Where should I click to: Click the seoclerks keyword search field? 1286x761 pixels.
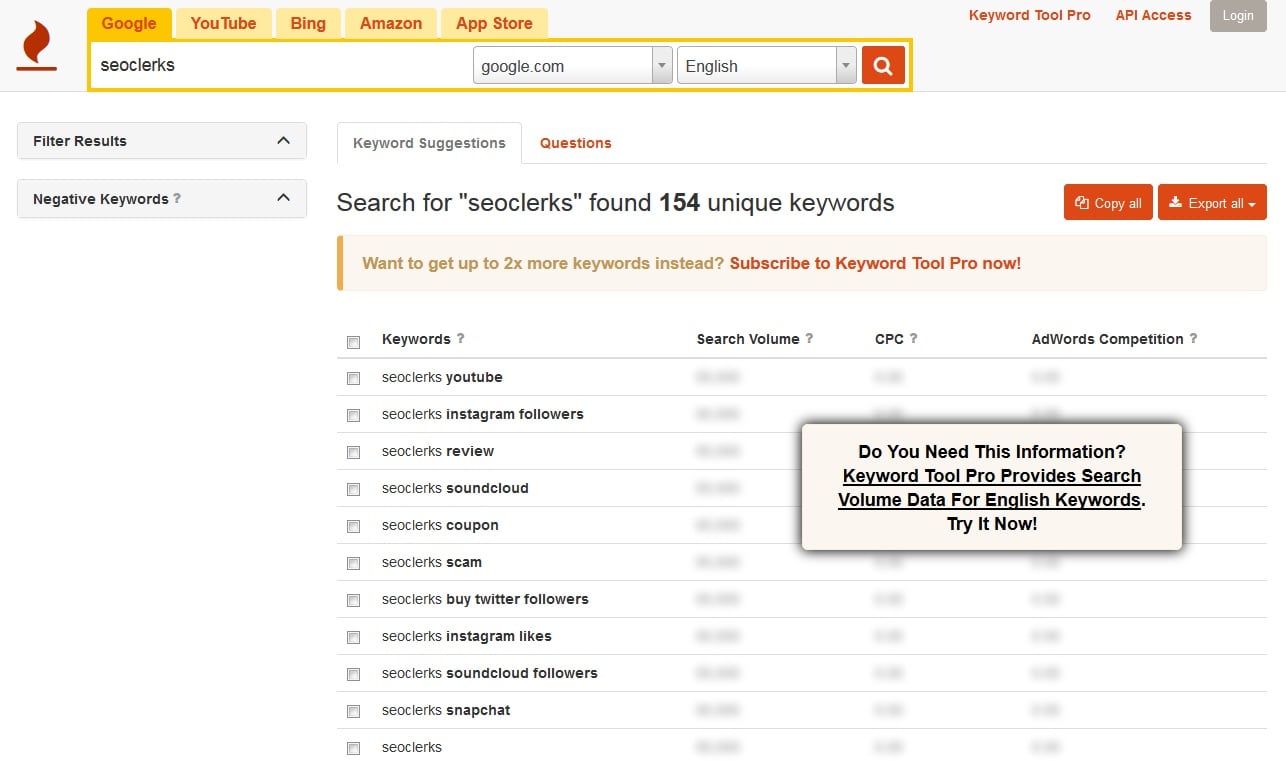coord(281,66)
